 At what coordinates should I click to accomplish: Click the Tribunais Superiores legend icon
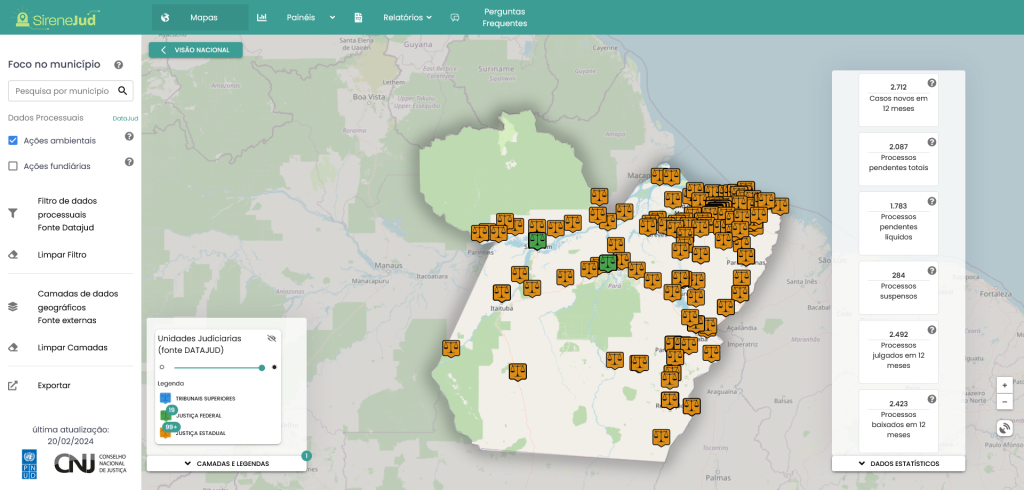pos(165,398)
